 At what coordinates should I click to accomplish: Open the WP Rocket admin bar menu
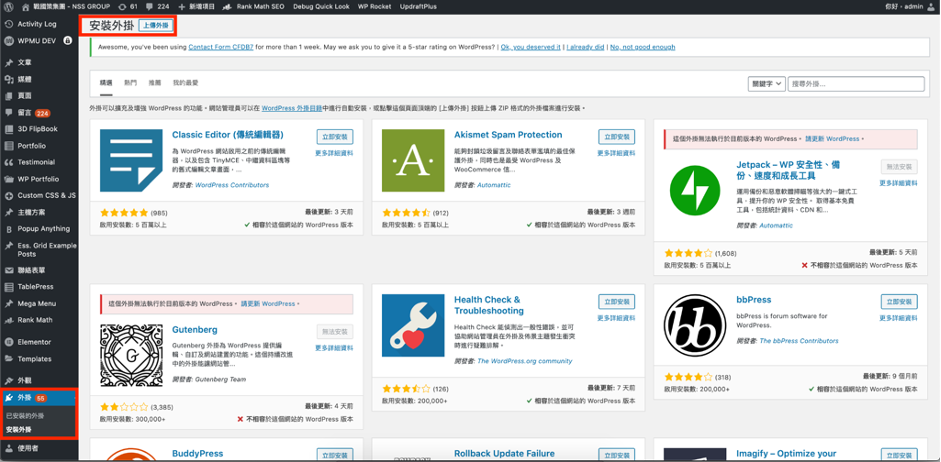tap(374, 7)
